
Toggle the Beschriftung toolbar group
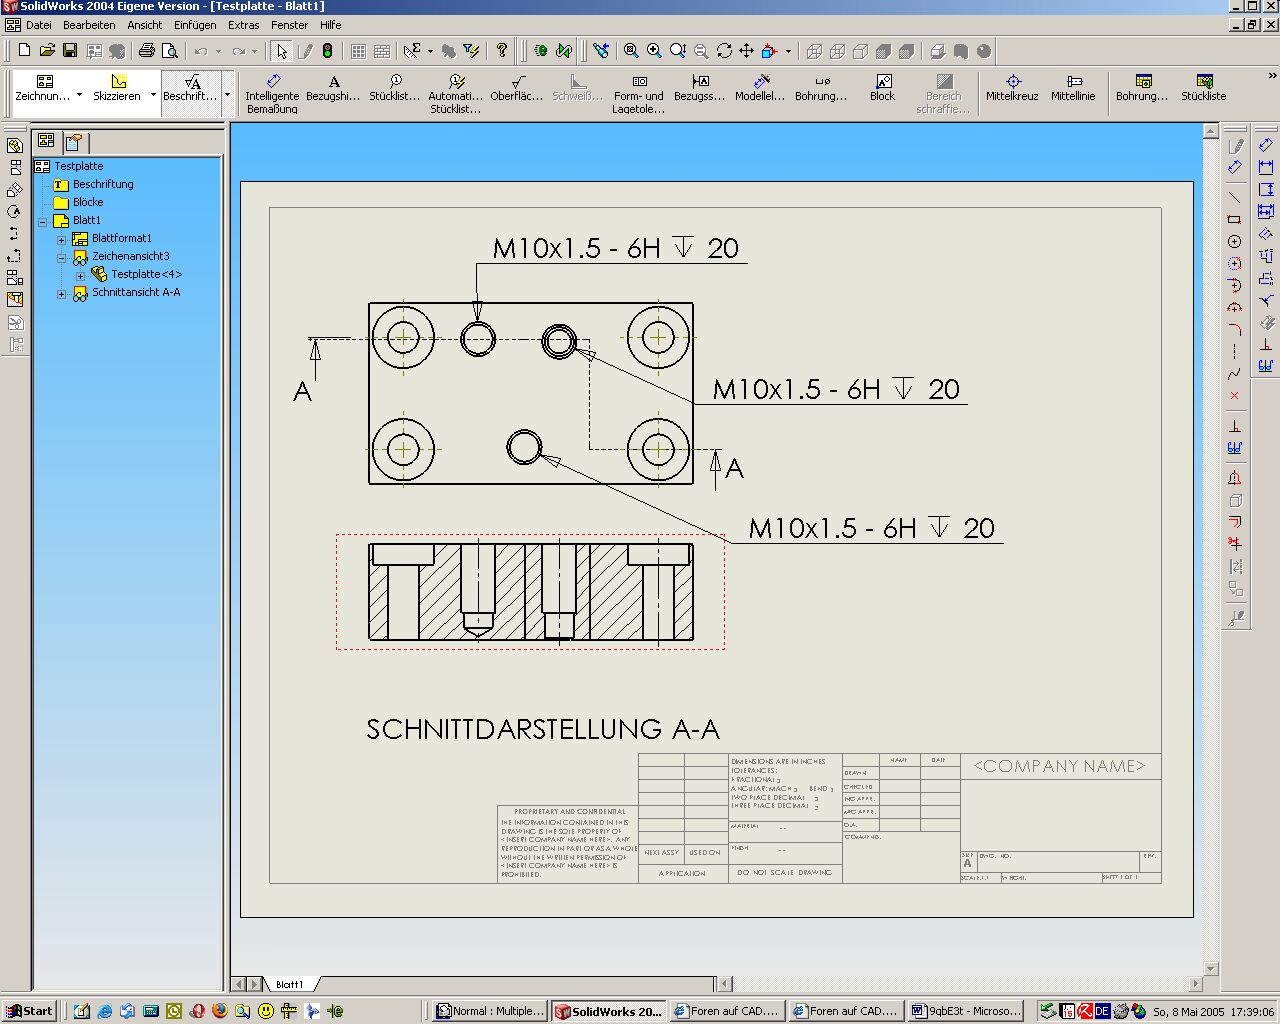click(x=190, y=88)
